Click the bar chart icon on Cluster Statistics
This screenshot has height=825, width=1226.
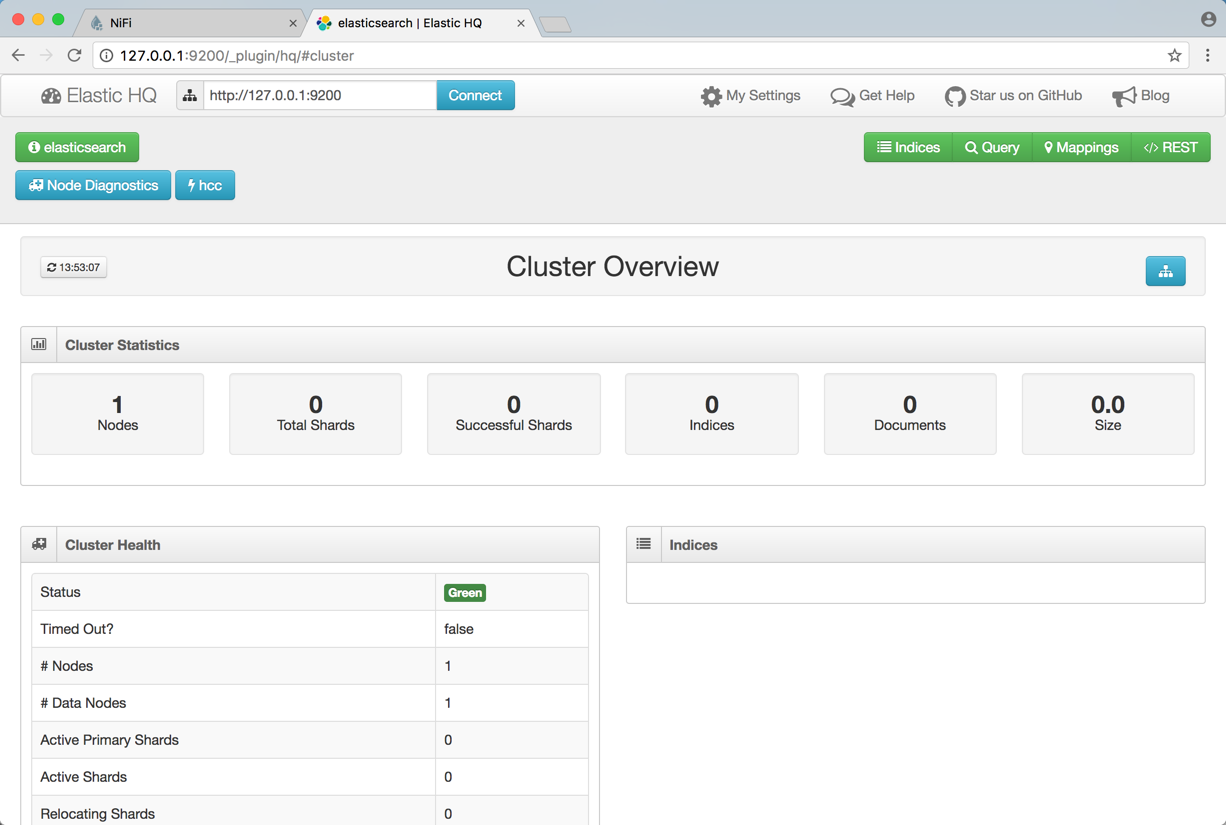38,344
